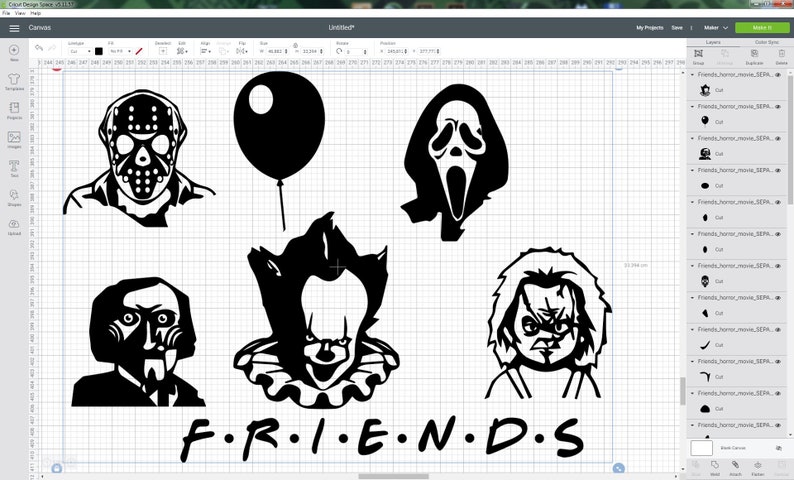Collapse the puppet face layer group
The image size is (794, 480).
click(693, 139)
